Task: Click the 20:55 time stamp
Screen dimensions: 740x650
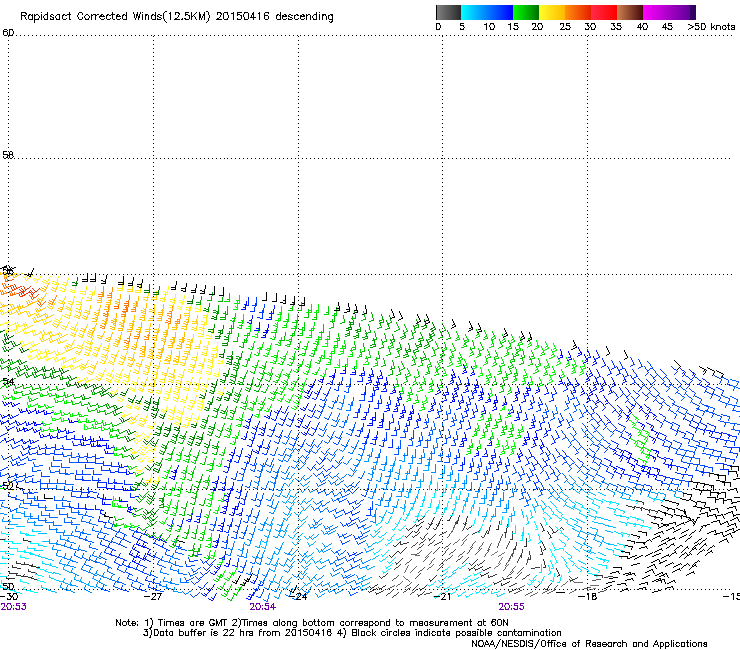Action: coord(512,607)
